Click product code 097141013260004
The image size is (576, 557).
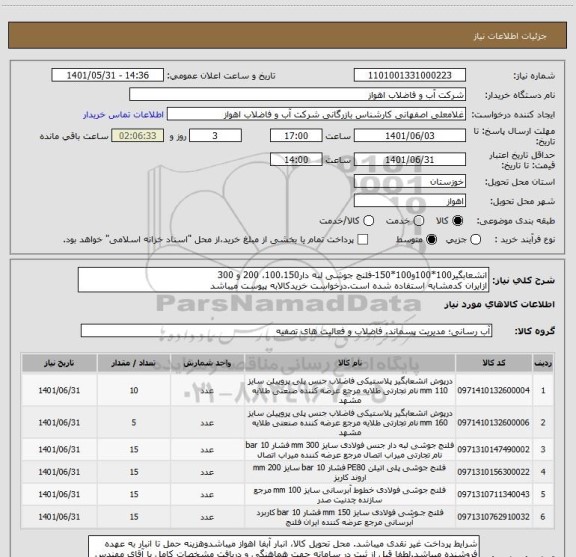coord(493,391)
